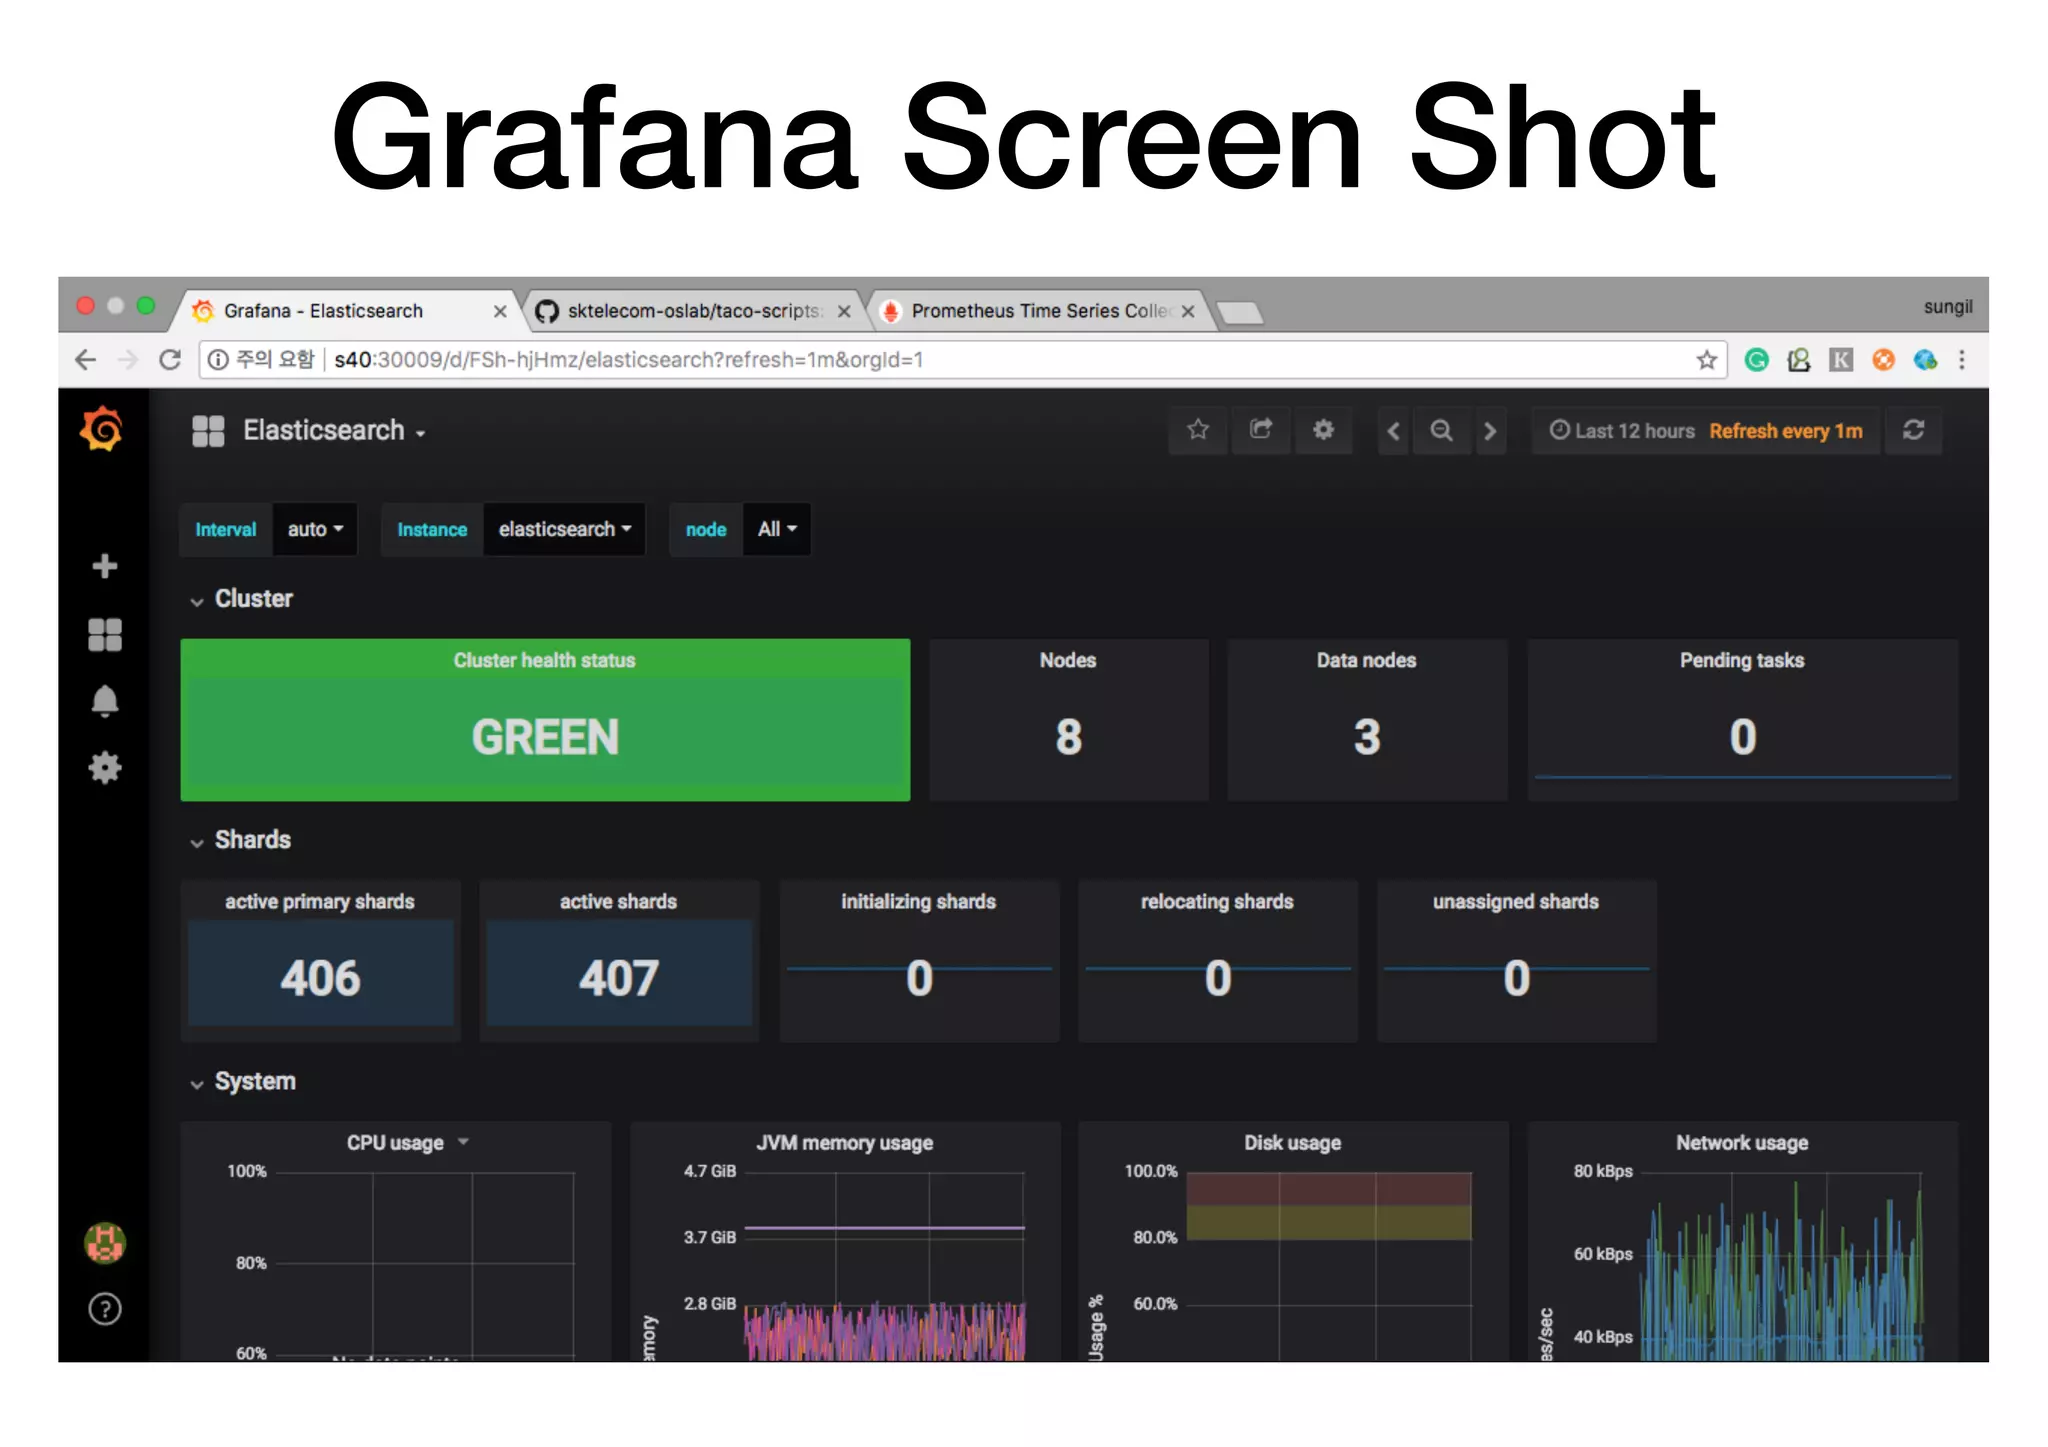Open the Interval auto dropdown
Image resolution: width=2048 pixels, height=1447 pixels.
[314, 529]
